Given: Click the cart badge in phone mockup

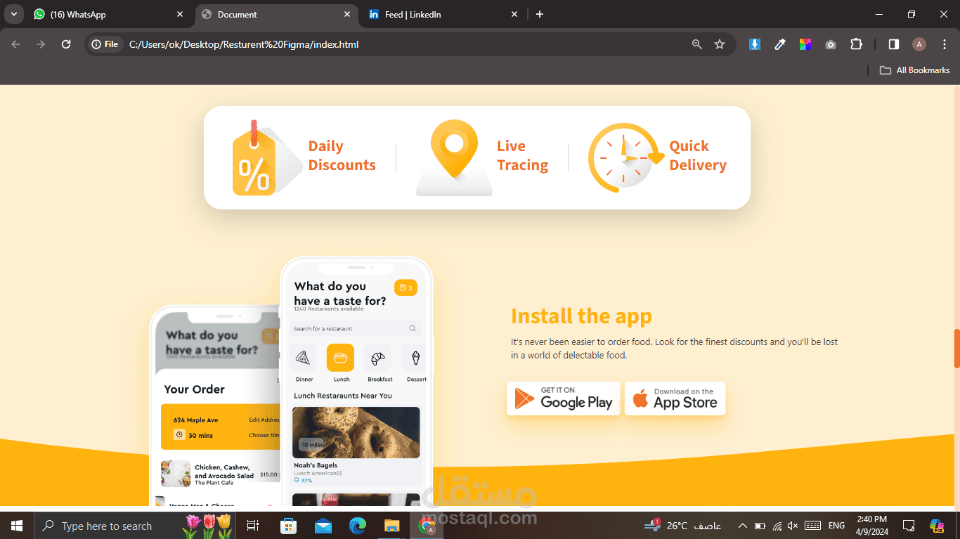Looking at the screenshot, I should tap(405, 287).
